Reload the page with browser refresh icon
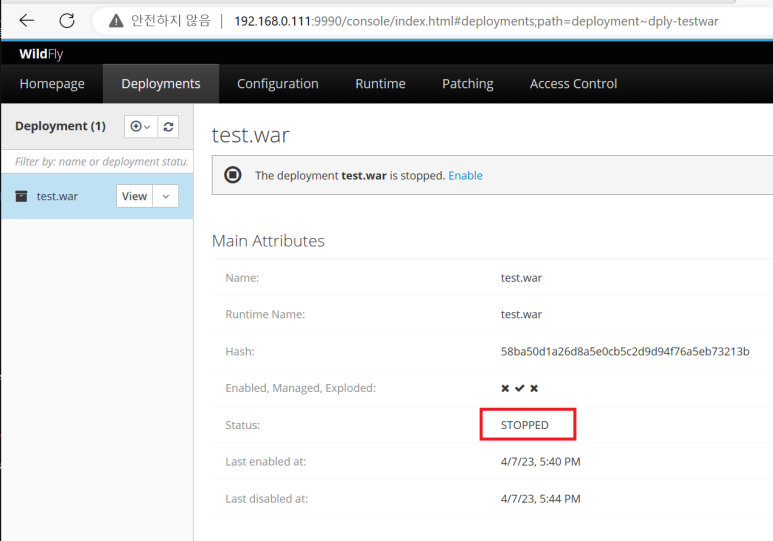The height and width of the screenshot is (541, 773). point(67,21)
